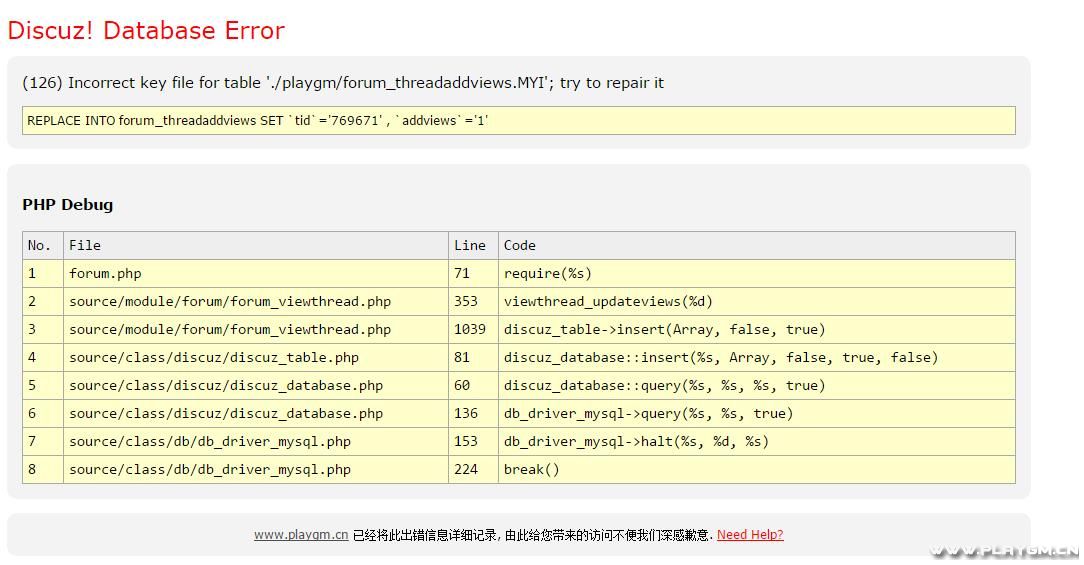Select discuz_table->insert code cell
Screen dimensions: 1084x565
click(x=757, y=330)
